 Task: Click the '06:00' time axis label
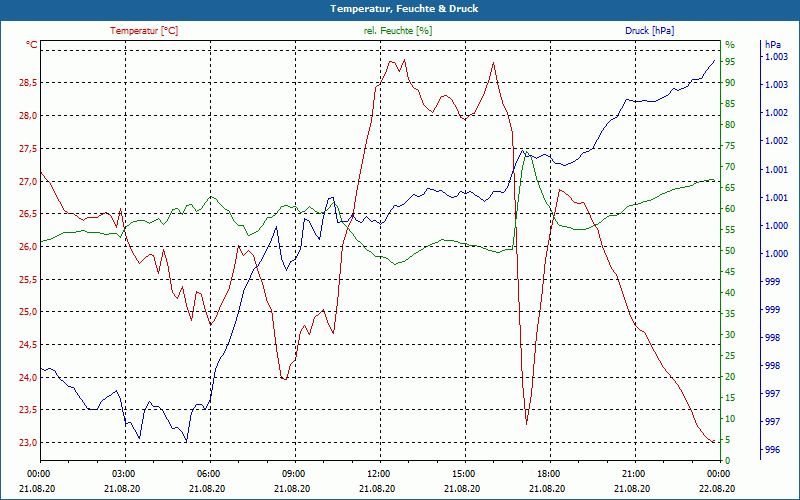pyautogui.click(x=208, y=473)
